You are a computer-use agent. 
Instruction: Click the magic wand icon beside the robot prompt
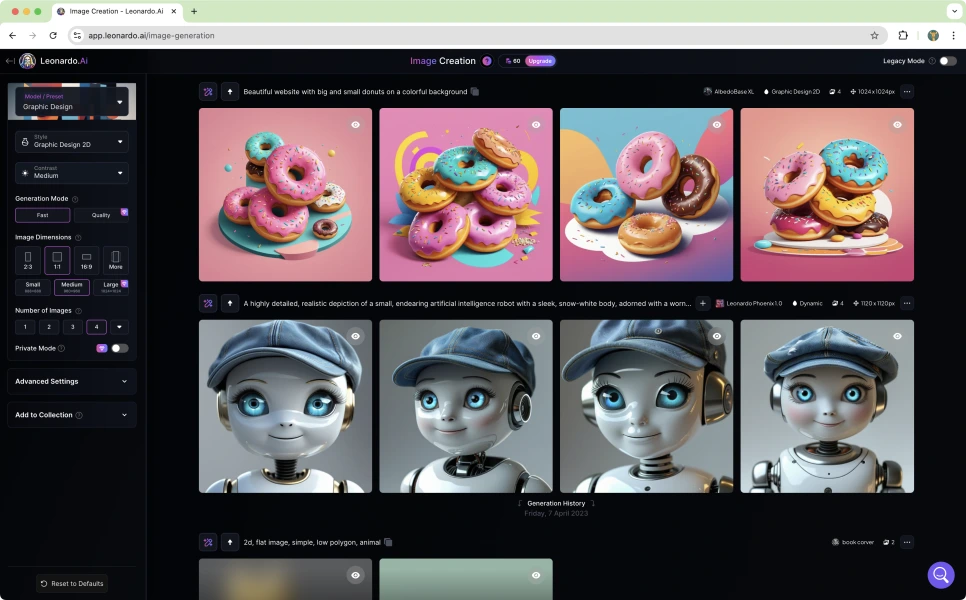208,303
